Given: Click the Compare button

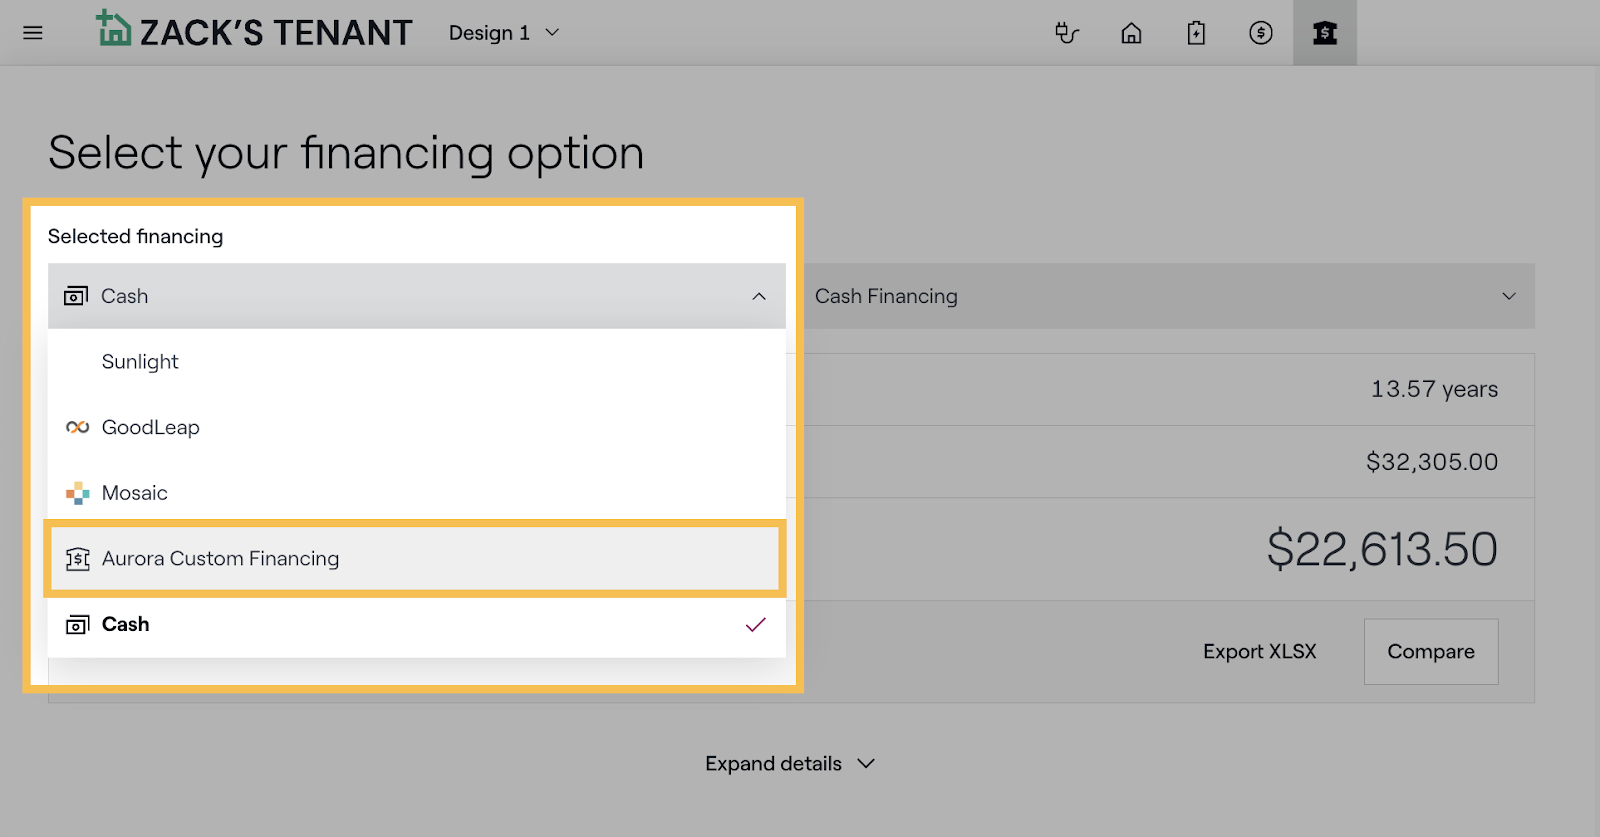Looking at the screenshot, I should click(1430, 652).
